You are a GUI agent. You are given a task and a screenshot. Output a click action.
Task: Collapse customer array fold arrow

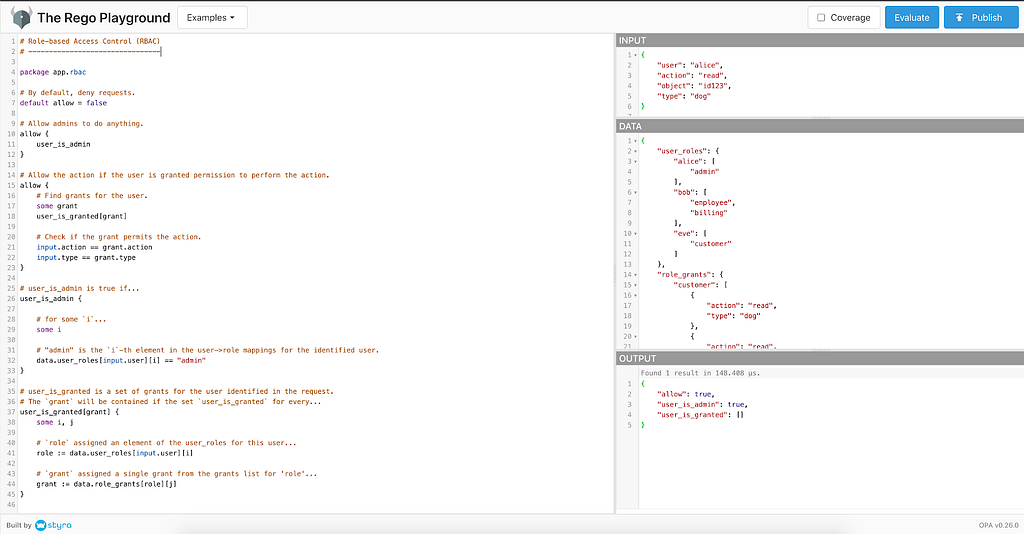click(635, 285)
